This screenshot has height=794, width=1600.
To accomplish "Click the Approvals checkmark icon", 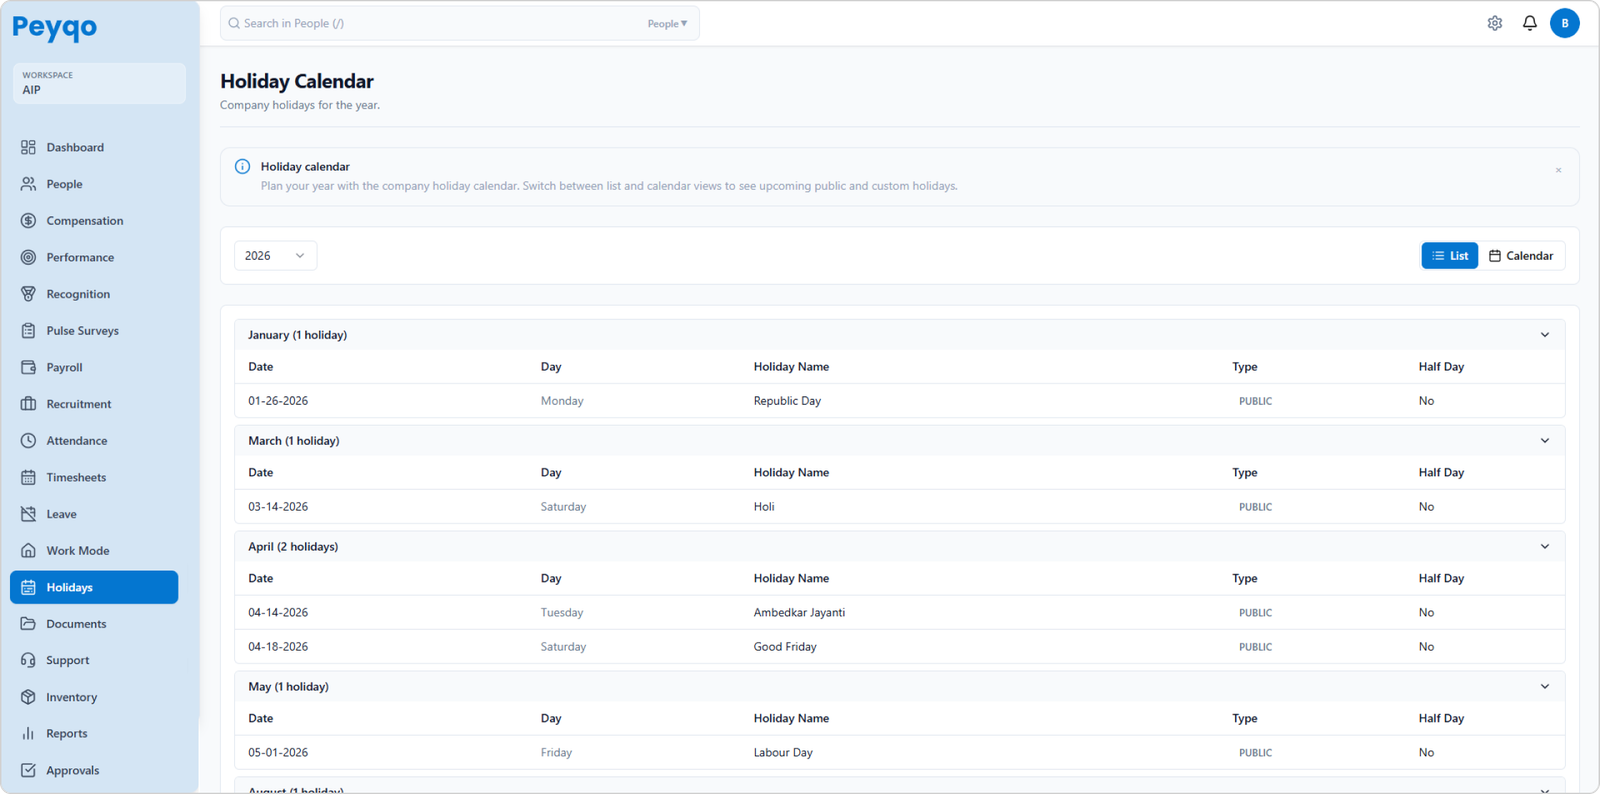I will tap(28, 770).
